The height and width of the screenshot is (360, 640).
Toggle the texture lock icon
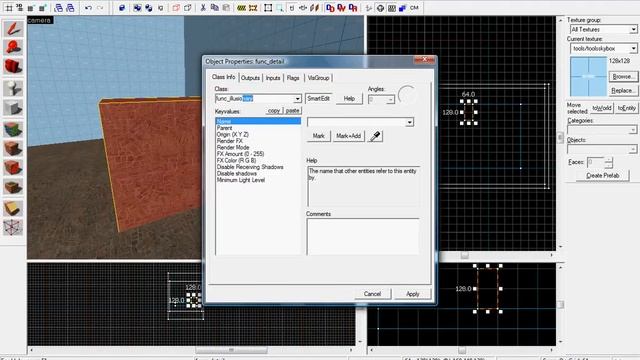[x=292, y=8]
